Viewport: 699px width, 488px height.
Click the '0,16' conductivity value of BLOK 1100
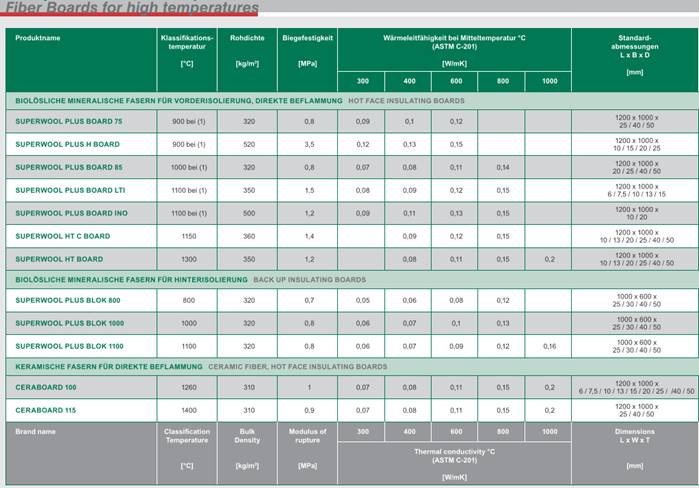(549, 346)
